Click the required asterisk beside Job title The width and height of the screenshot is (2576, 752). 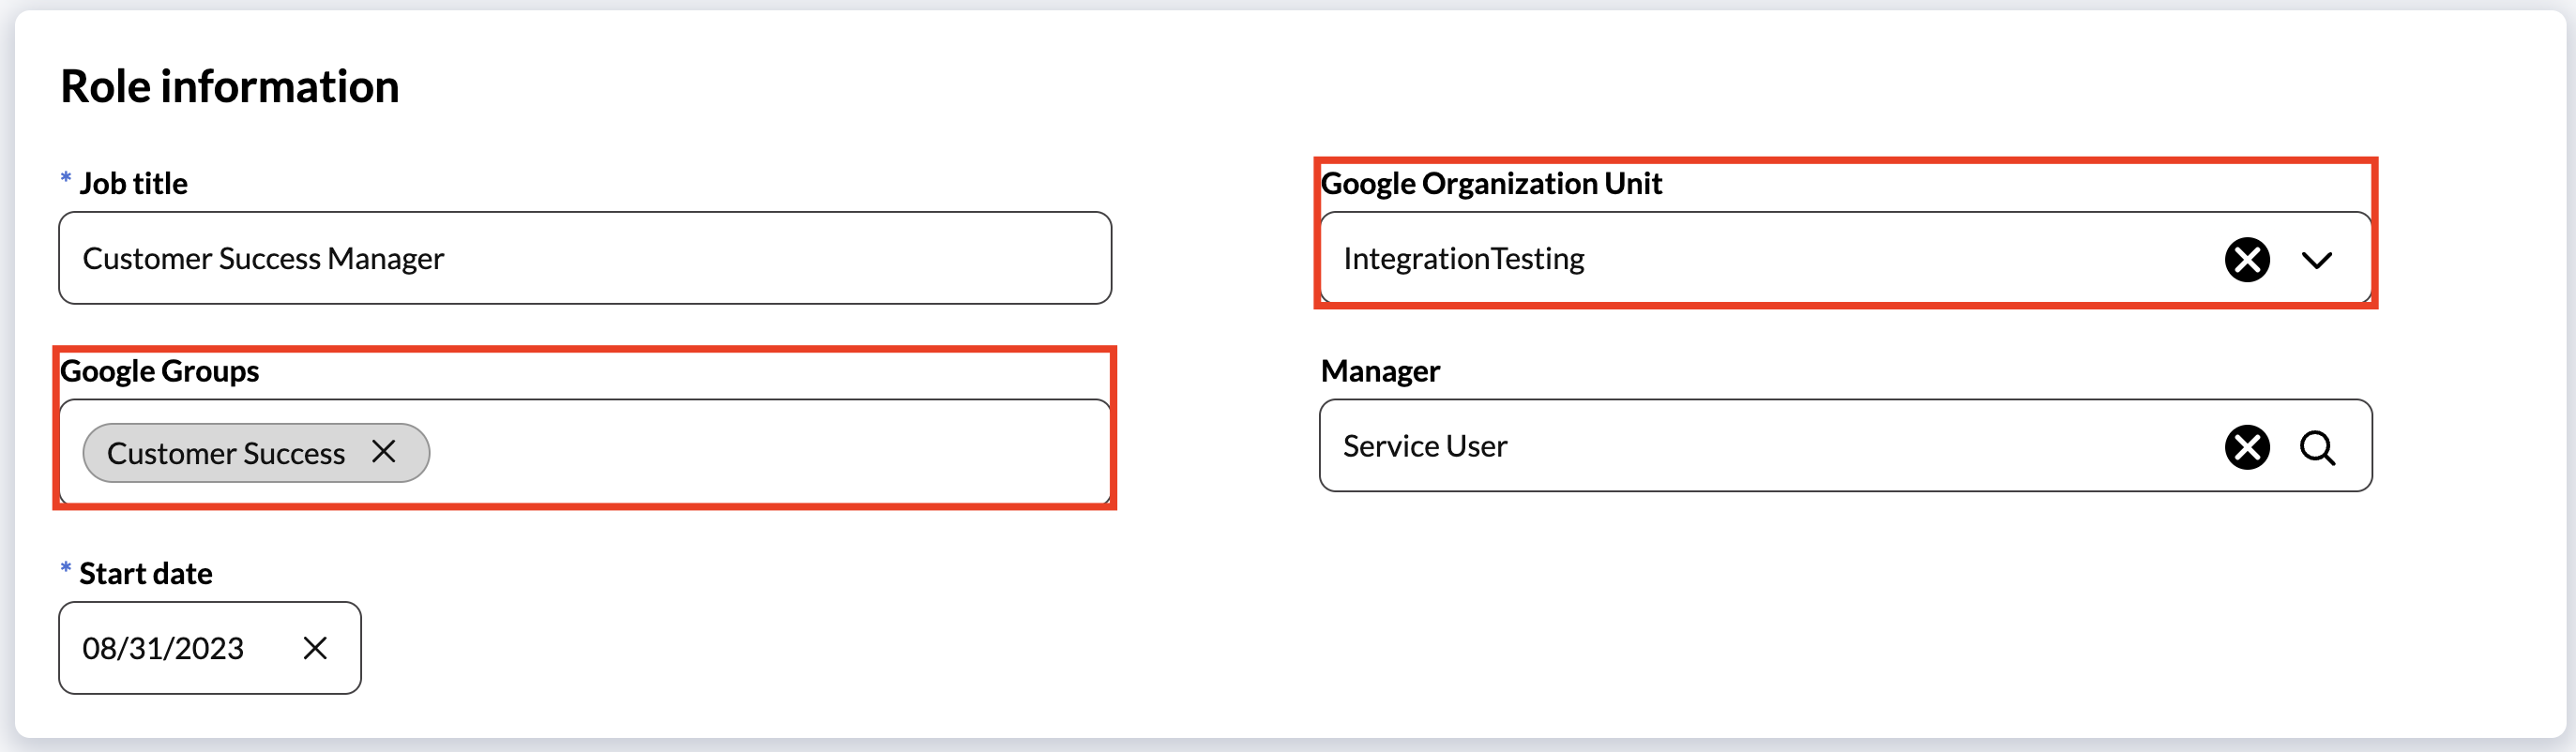(66, 179)
